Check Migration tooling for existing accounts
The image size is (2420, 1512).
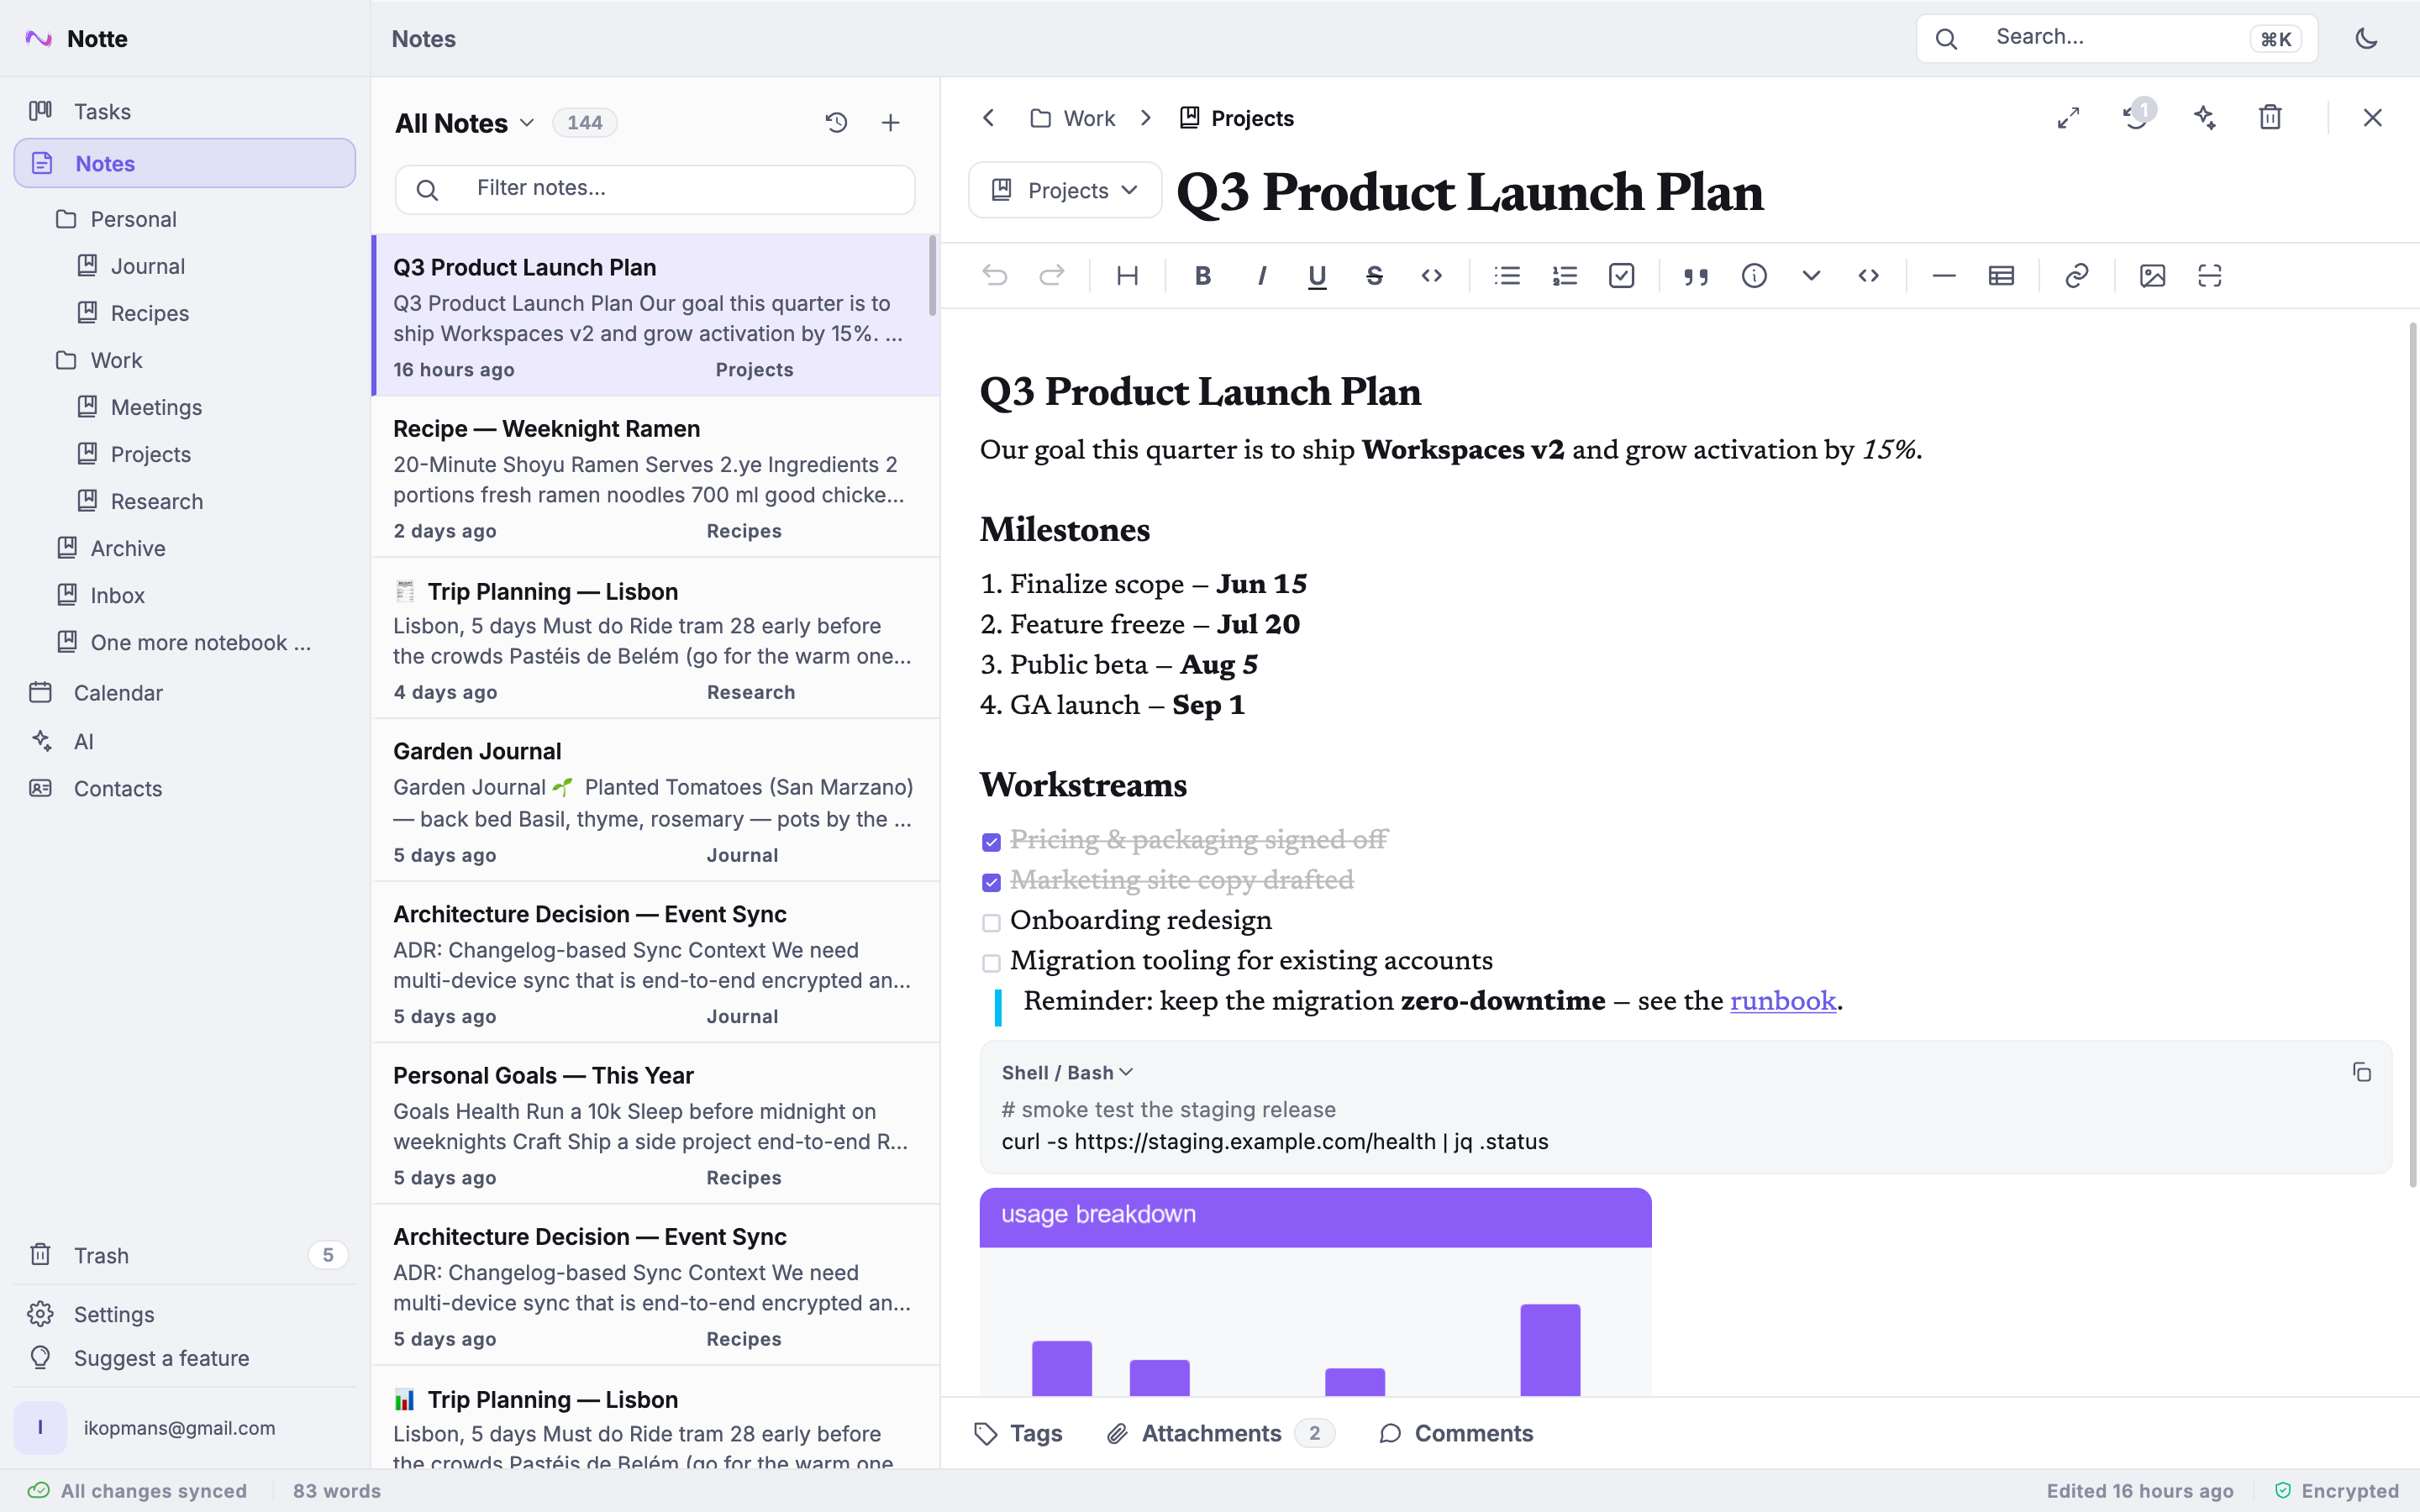coord(991,963)
